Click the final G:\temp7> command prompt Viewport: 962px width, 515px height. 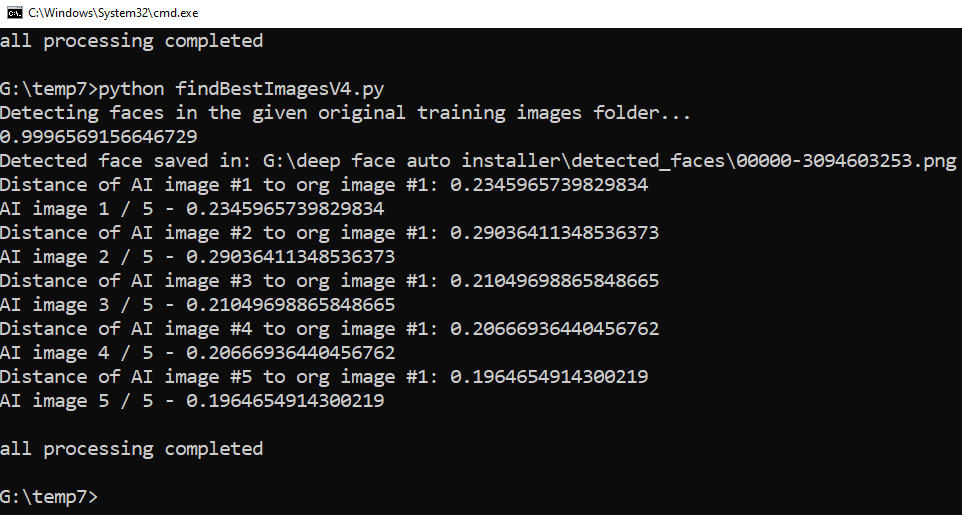(x=49, y=497)
